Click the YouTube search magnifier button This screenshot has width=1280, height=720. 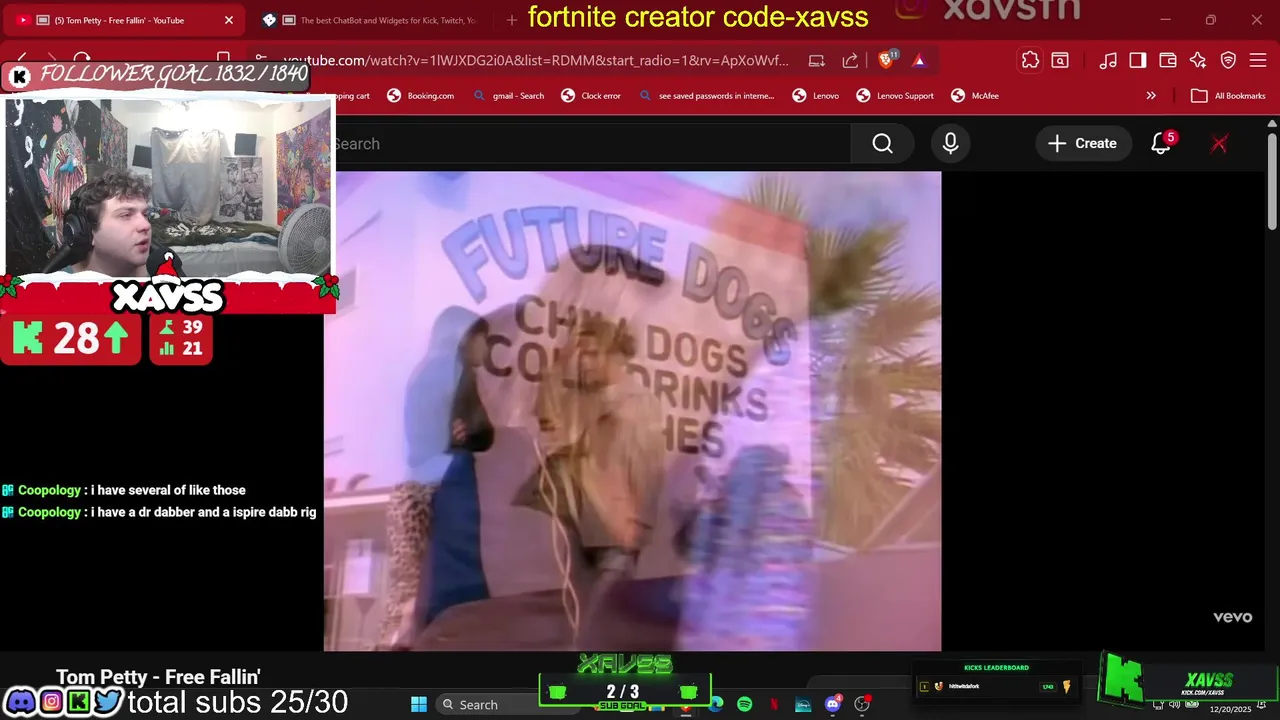tap(882, 143)
